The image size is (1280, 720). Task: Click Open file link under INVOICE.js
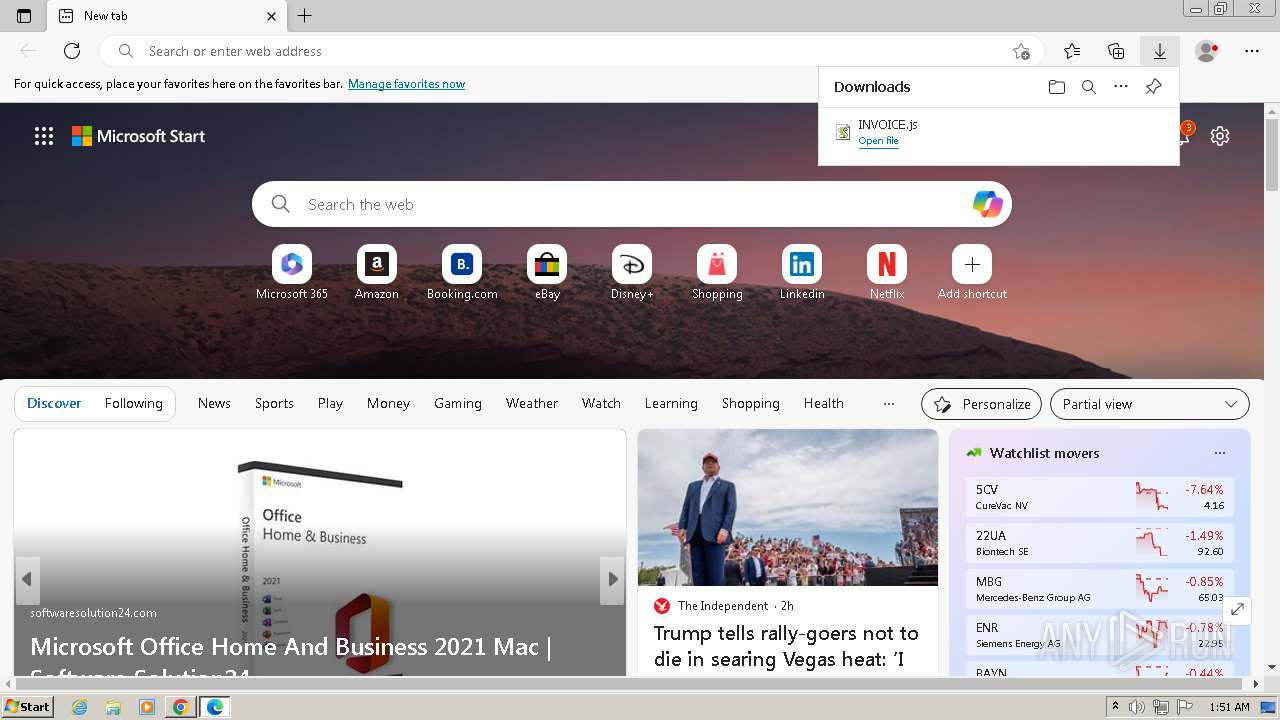pos(878,141)
